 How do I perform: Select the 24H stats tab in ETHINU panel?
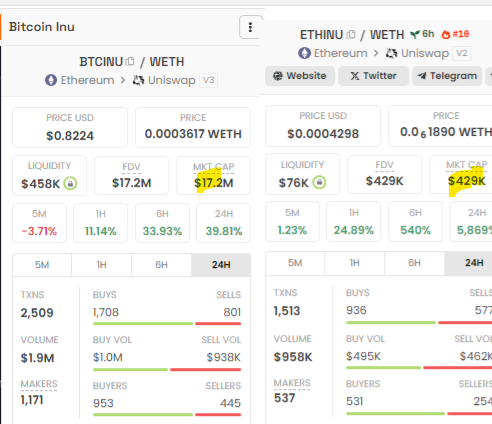tap(468, 263)
